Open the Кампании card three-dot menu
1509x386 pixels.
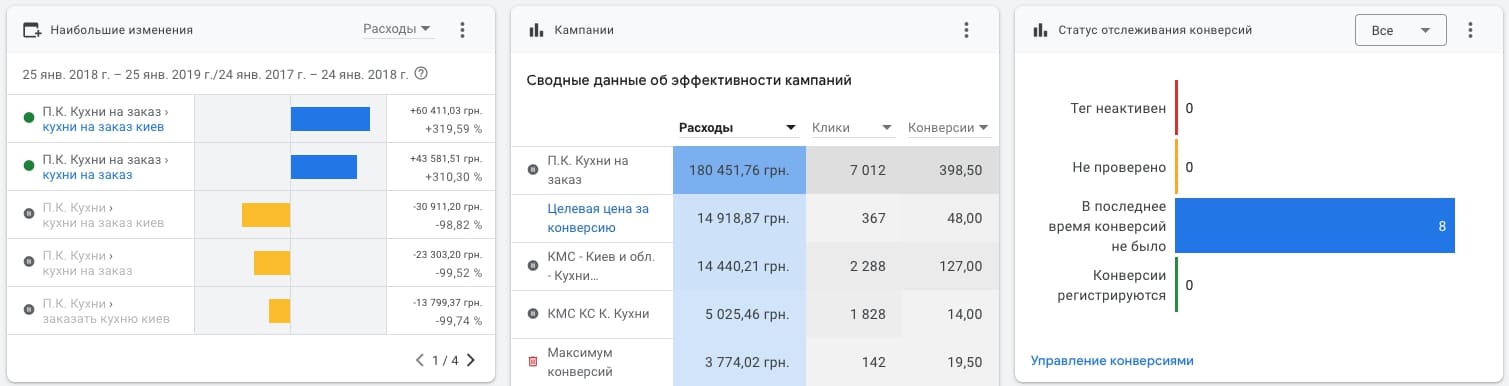click(966, 30)
